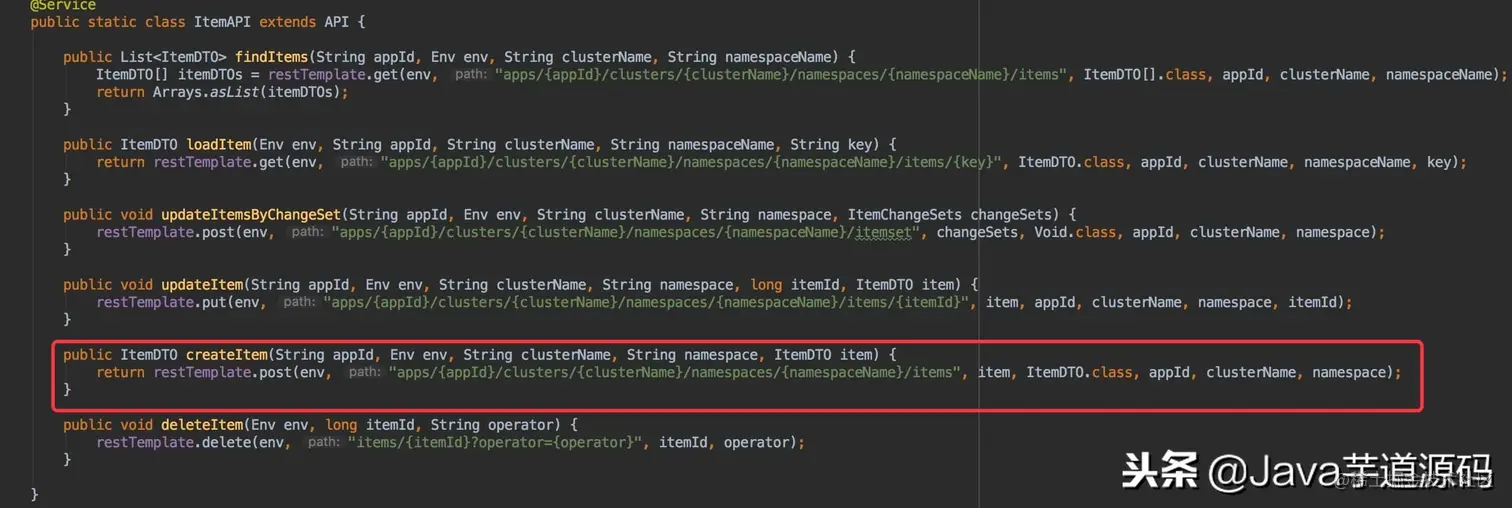The image size is (1512, 508).
Task: Click the findItems method name
Action: (271, 57)
